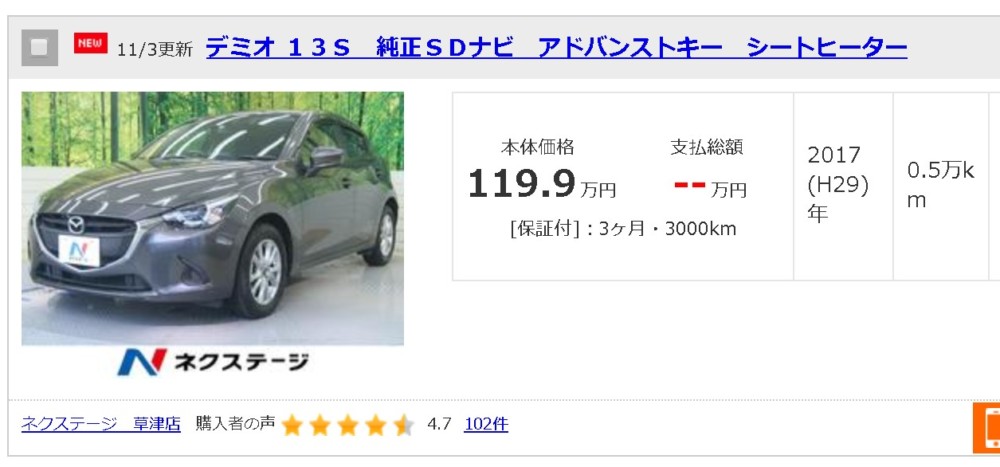Open the デミオ 13S listing title link
This screenshot has width=1000, height=467.
click(x=556, y=48)
